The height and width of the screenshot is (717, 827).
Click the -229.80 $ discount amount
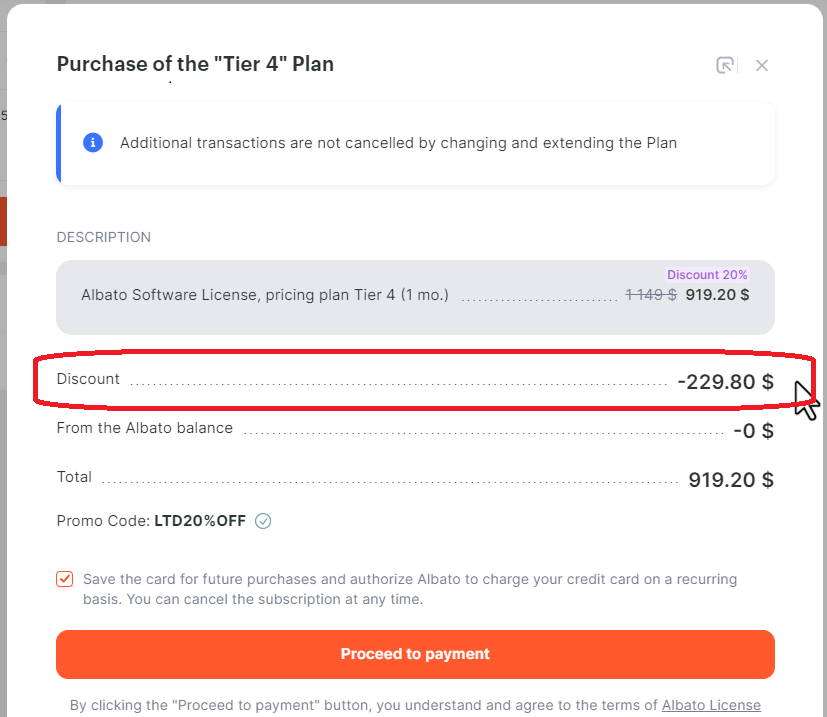pos(725,381)
